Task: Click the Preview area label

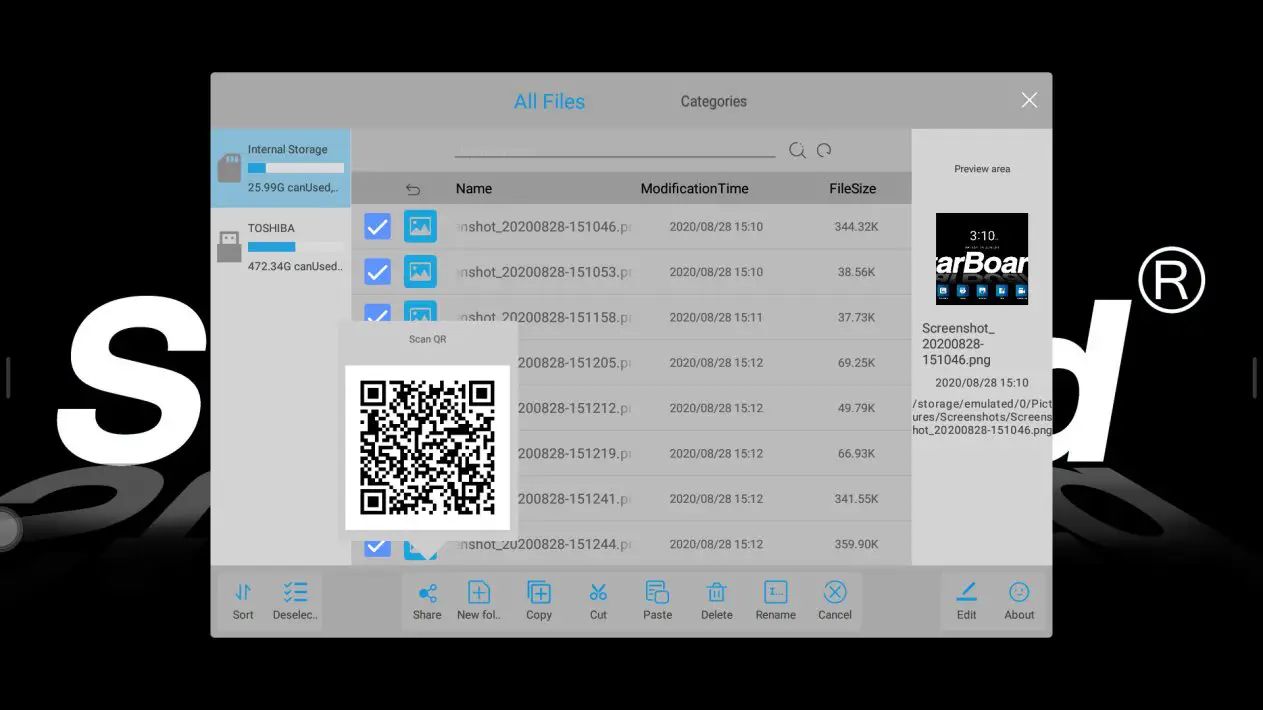Action: click(982, 169)
